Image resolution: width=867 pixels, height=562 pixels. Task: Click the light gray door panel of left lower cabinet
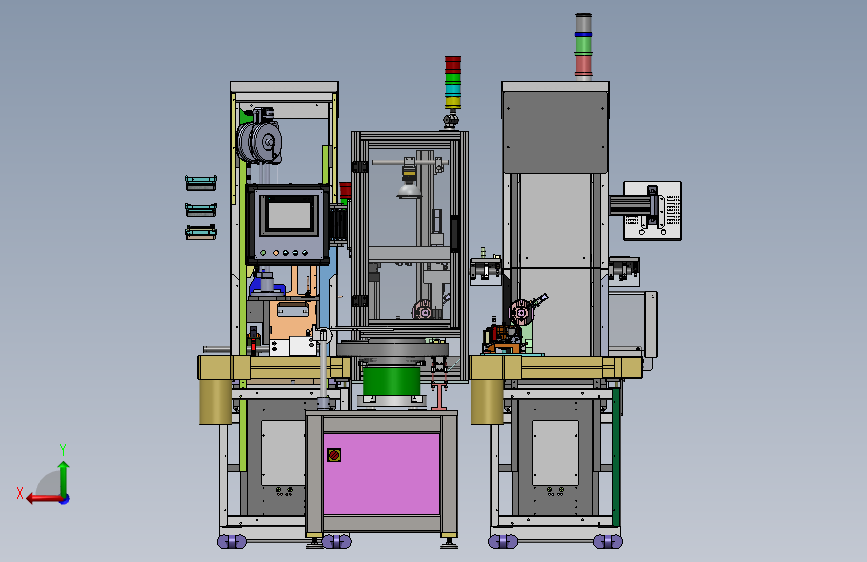pyautogui.click(x=283, y=453)
